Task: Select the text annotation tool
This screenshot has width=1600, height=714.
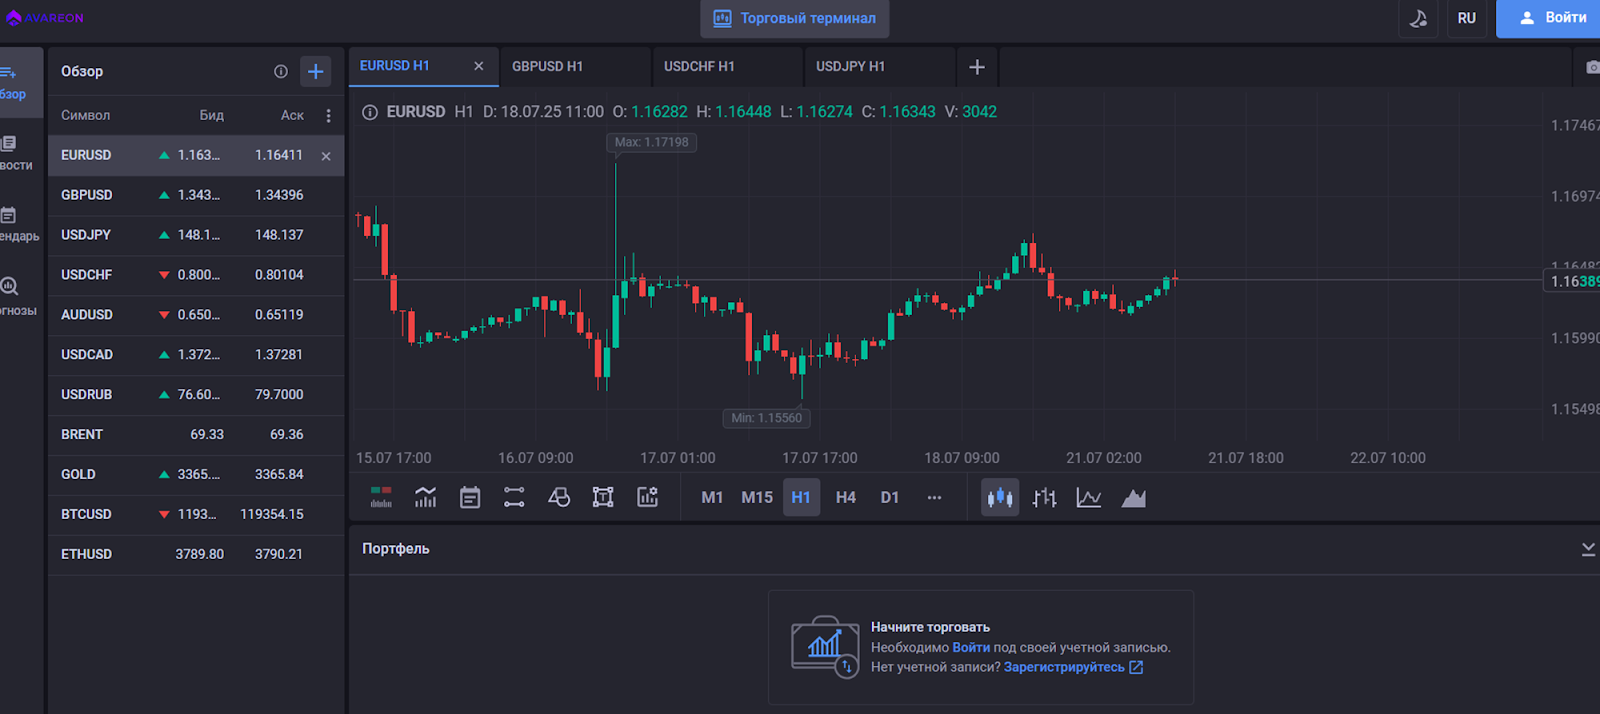Action: (603, 497)
